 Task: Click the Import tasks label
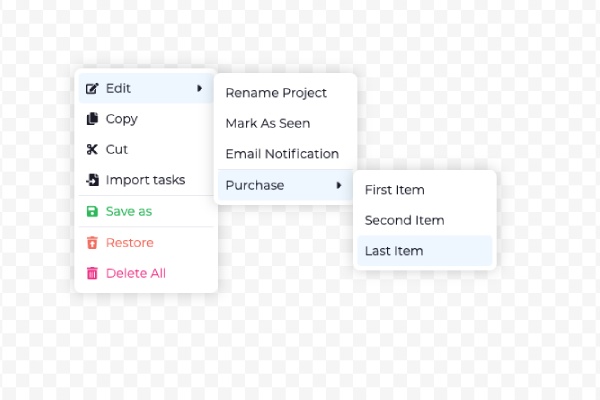pyautogui.click(x=145, y=180)
